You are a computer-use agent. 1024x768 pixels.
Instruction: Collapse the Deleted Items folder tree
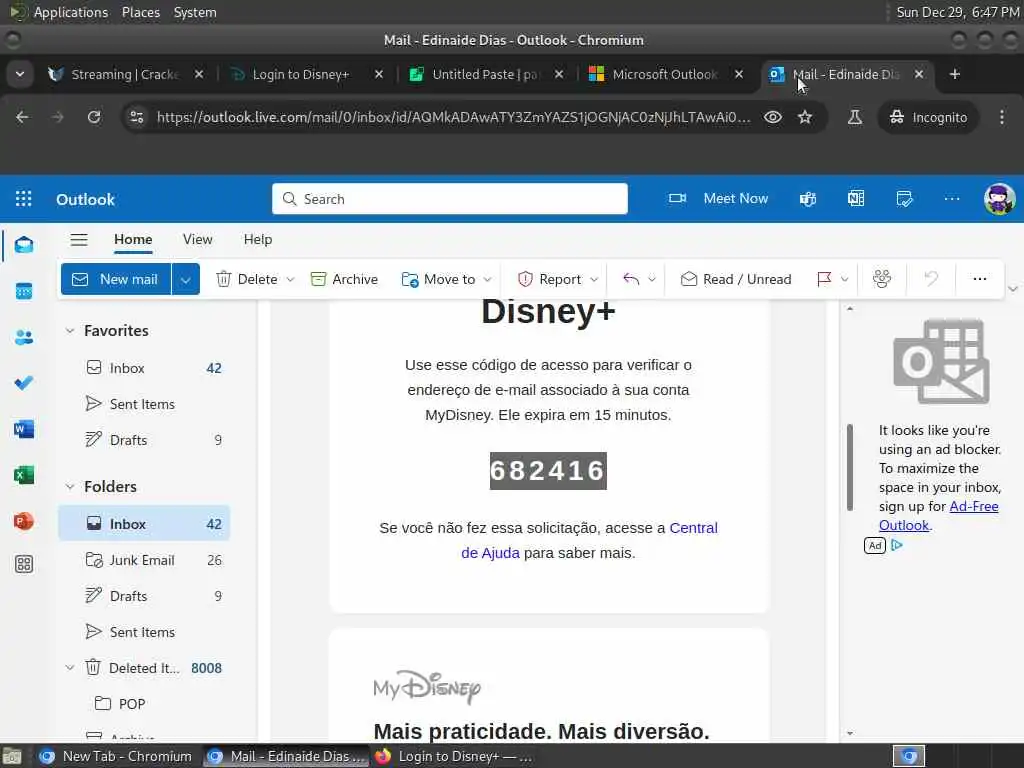tap(70, 668)
